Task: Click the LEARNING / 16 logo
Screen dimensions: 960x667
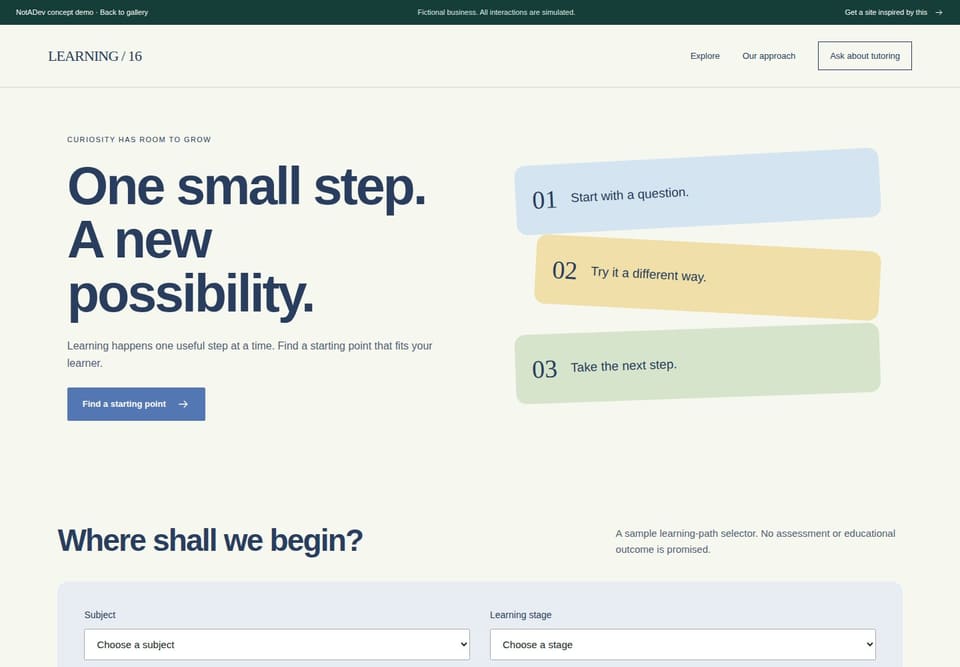Action: click(x=95, y=56)
